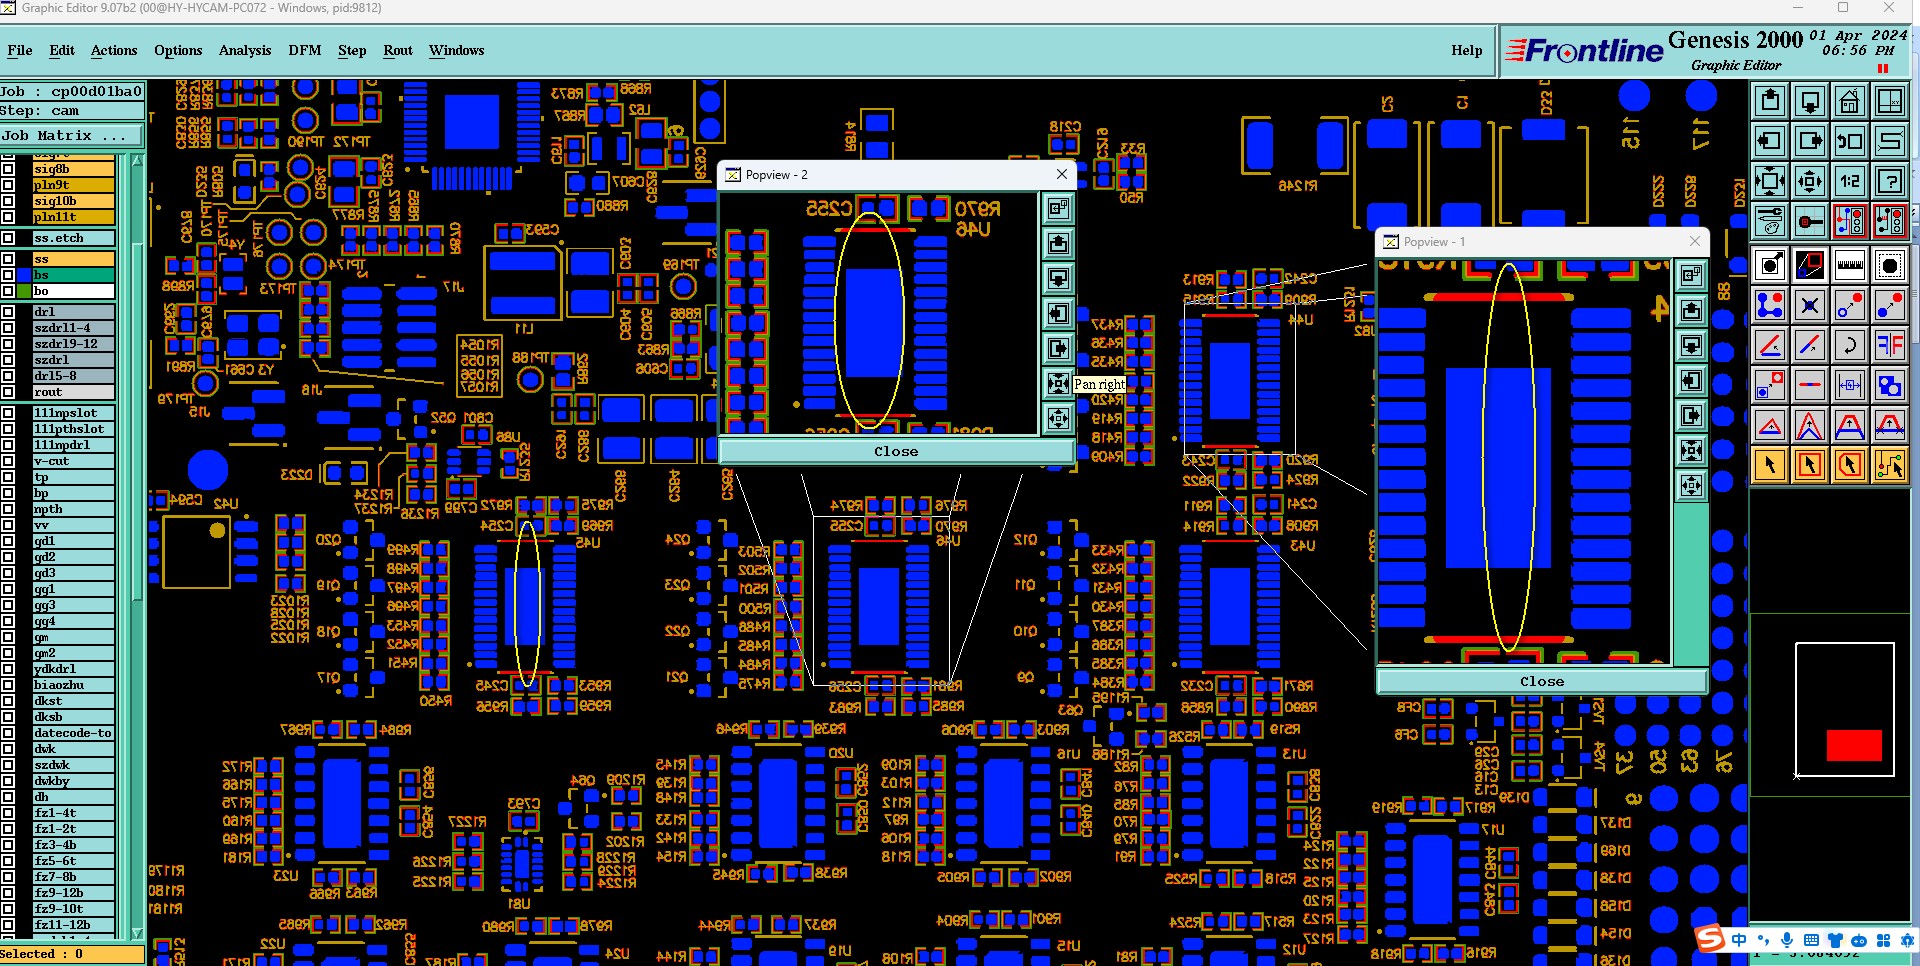Open the Edit menu
This screenshot has width=1920, height=966.
62,50
